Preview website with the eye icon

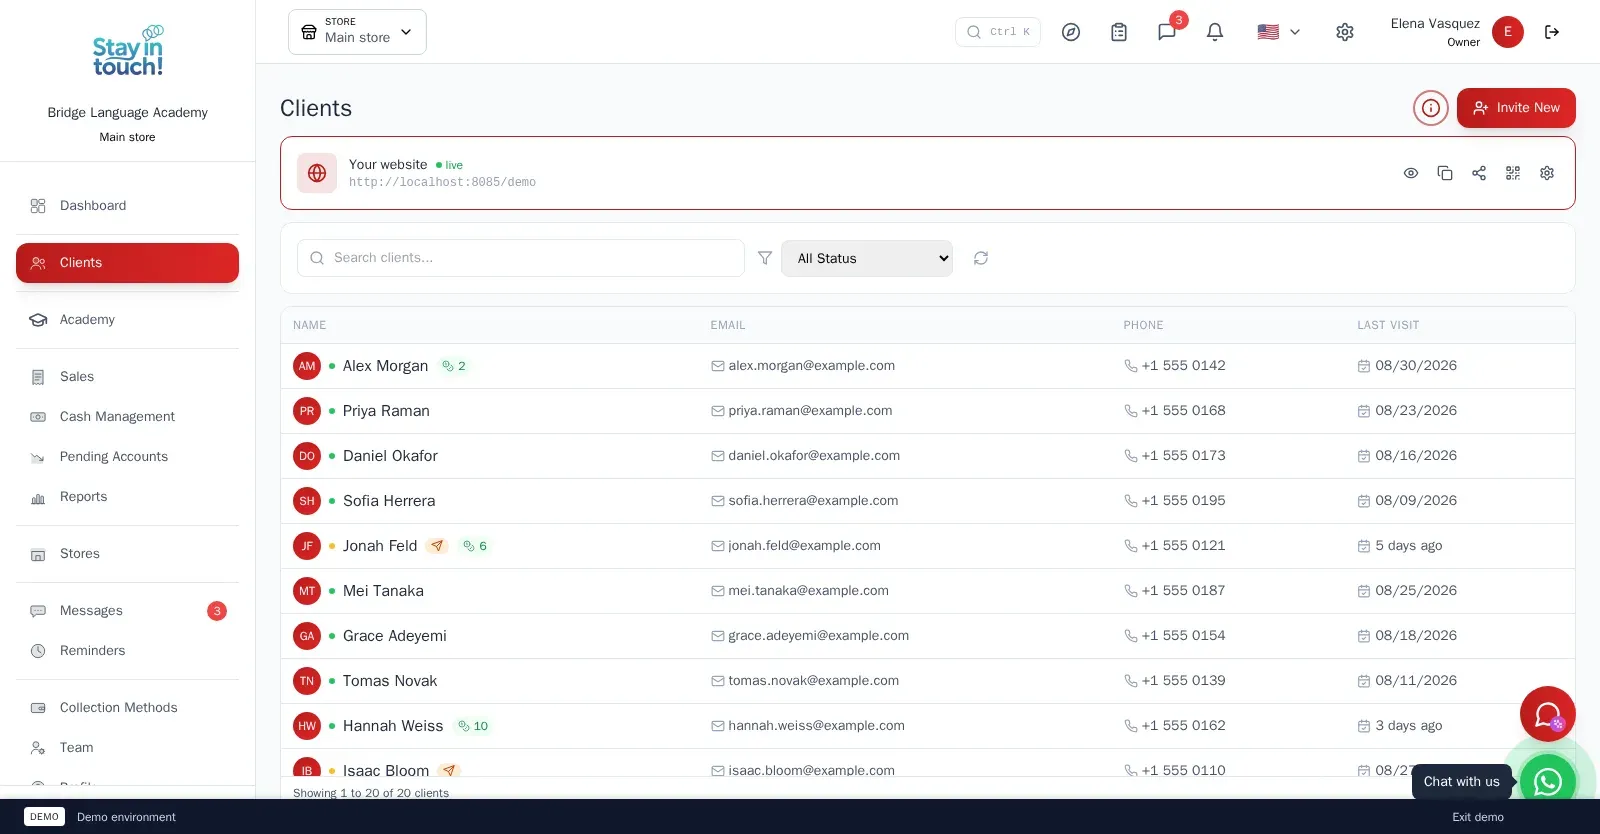1411,173
